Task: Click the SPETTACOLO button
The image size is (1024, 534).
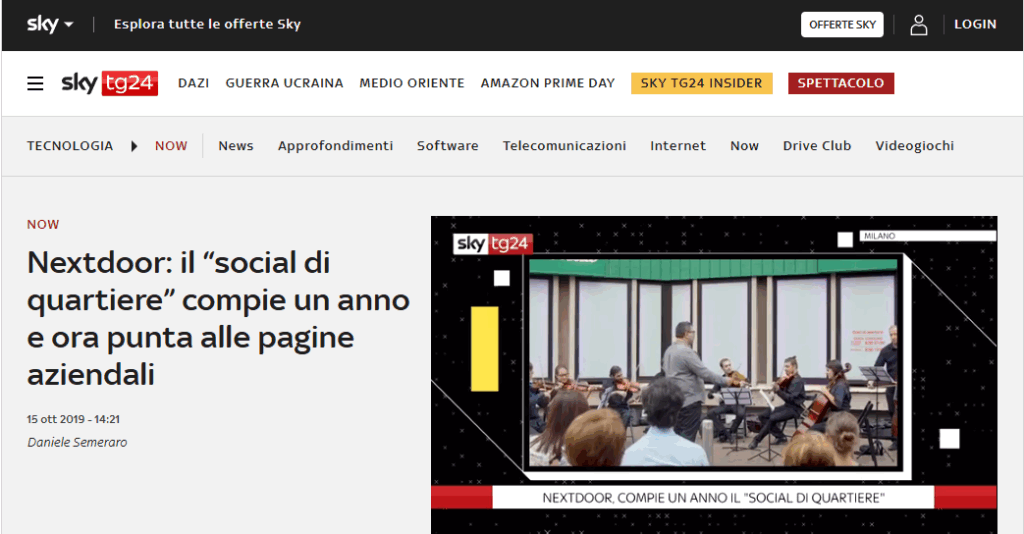Action: click(840, 83)
